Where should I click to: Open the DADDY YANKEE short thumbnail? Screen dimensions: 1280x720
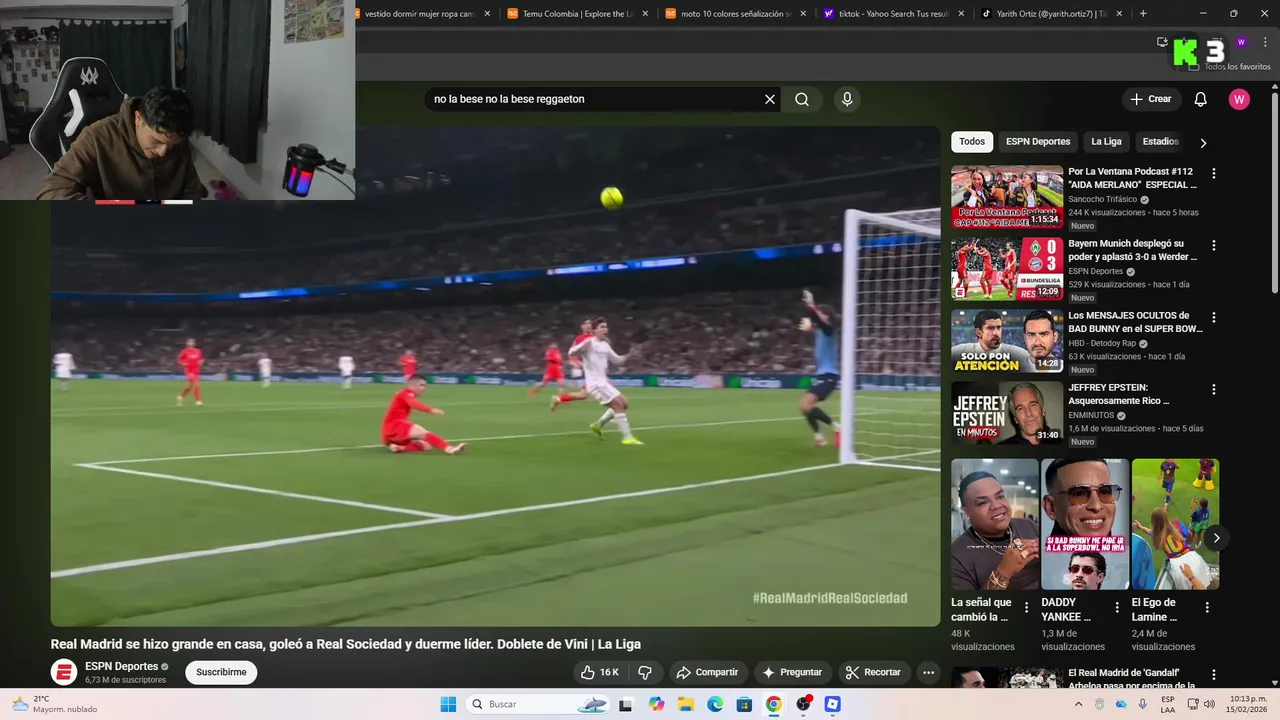(1085, 524)
